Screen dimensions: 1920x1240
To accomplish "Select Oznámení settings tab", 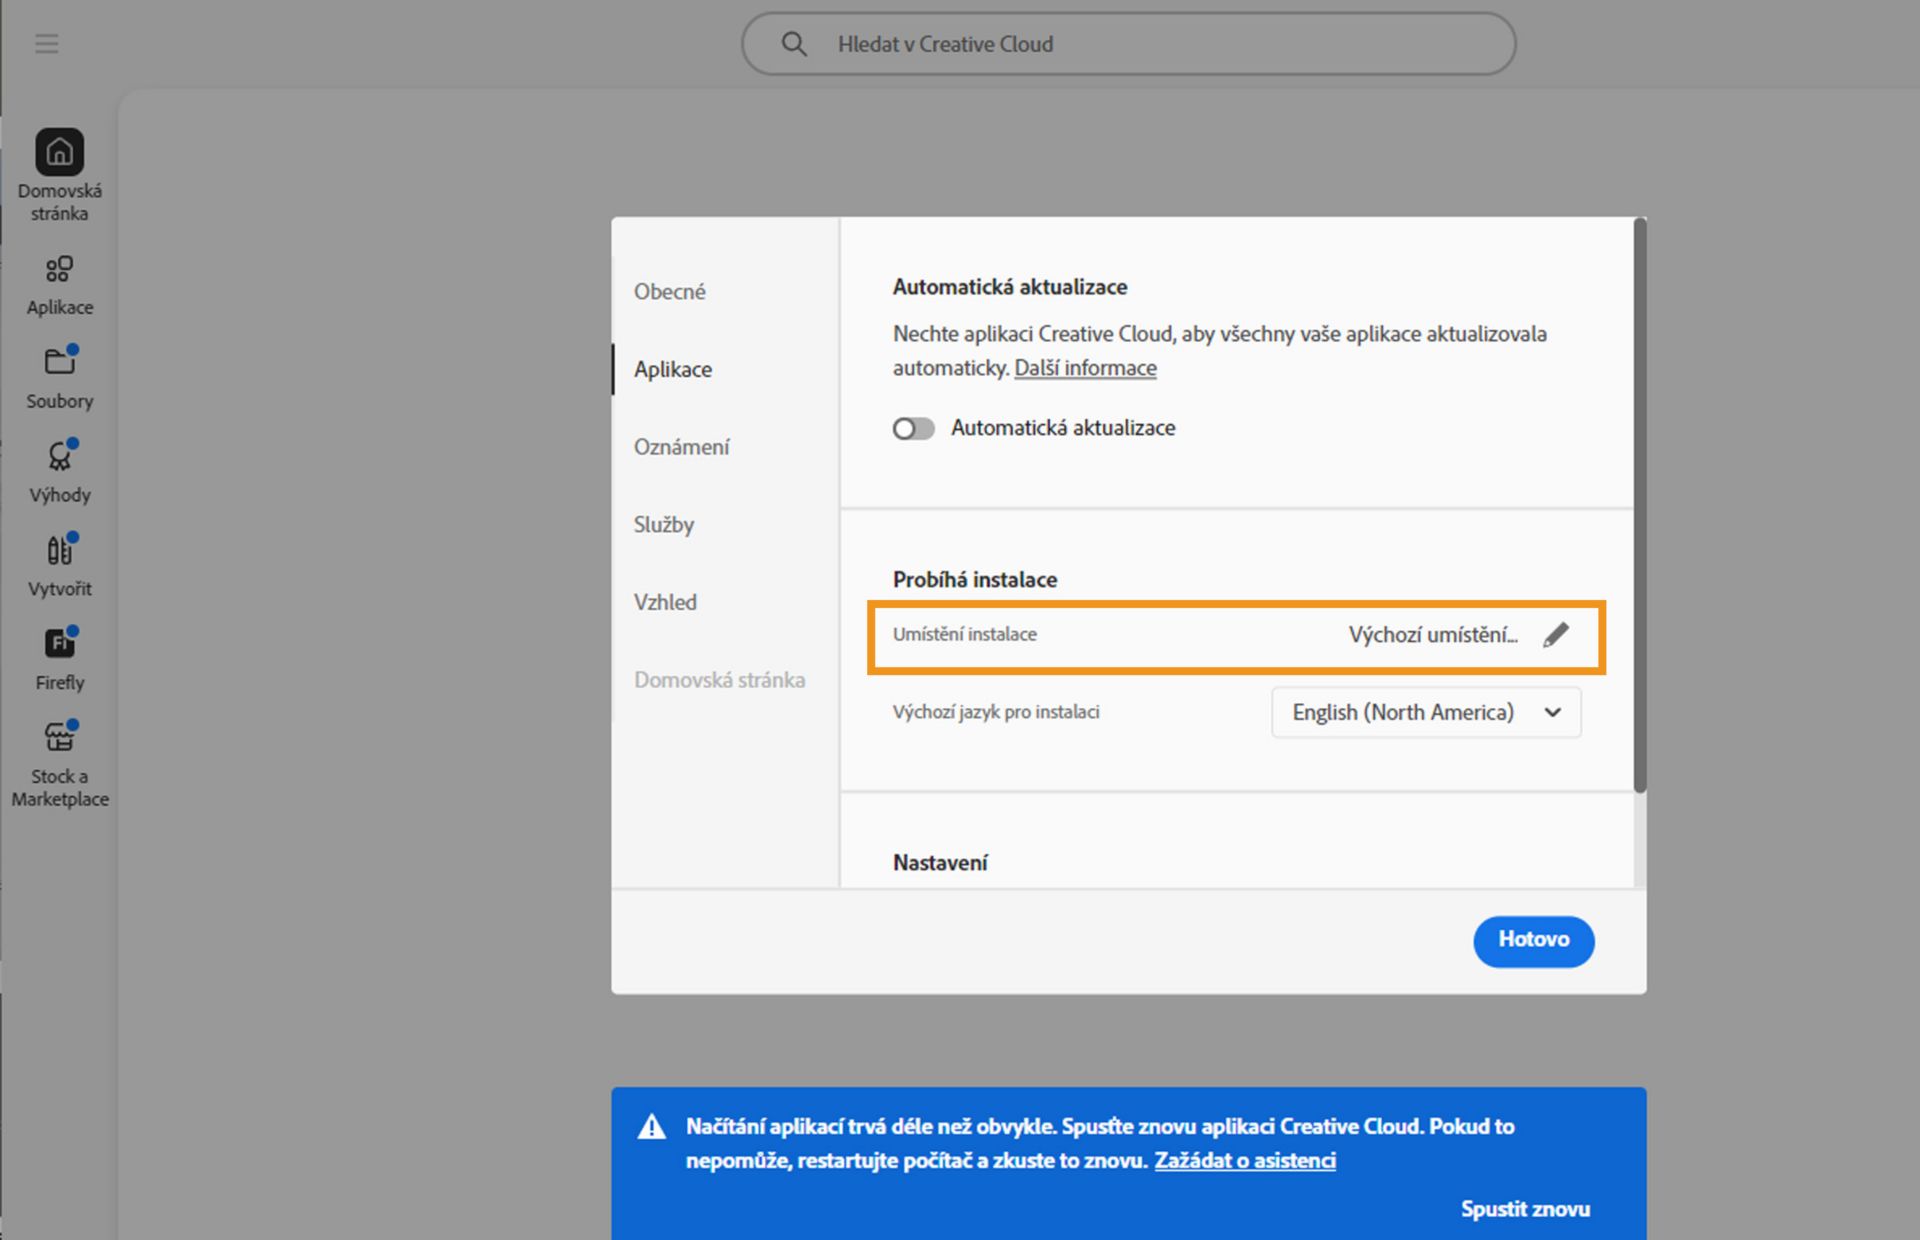I will (681, 447).
